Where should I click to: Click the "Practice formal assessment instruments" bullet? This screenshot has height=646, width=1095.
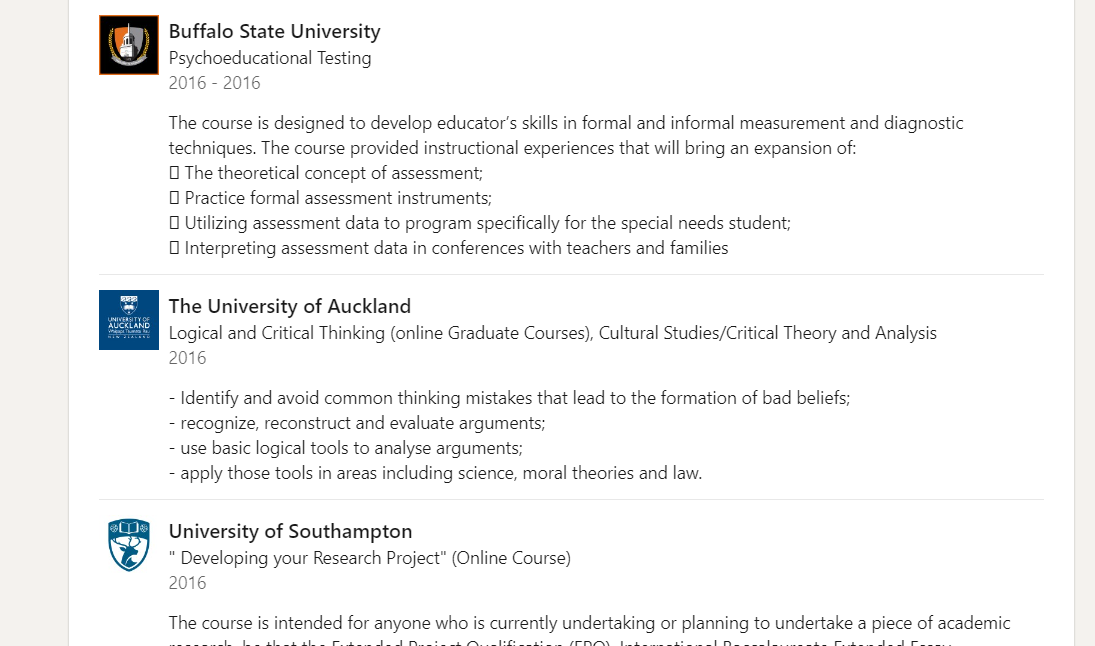(x=337, y=198)
